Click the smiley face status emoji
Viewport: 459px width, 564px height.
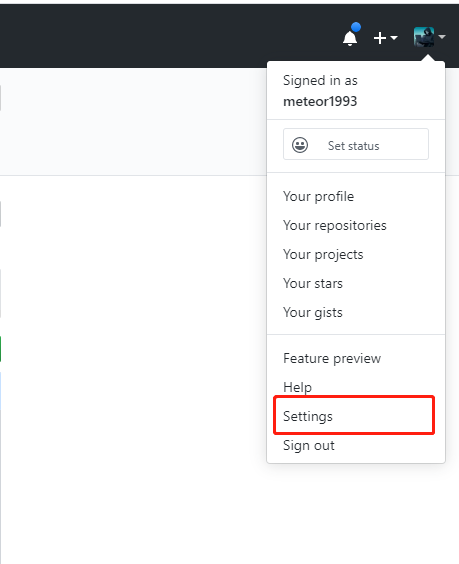300,145
